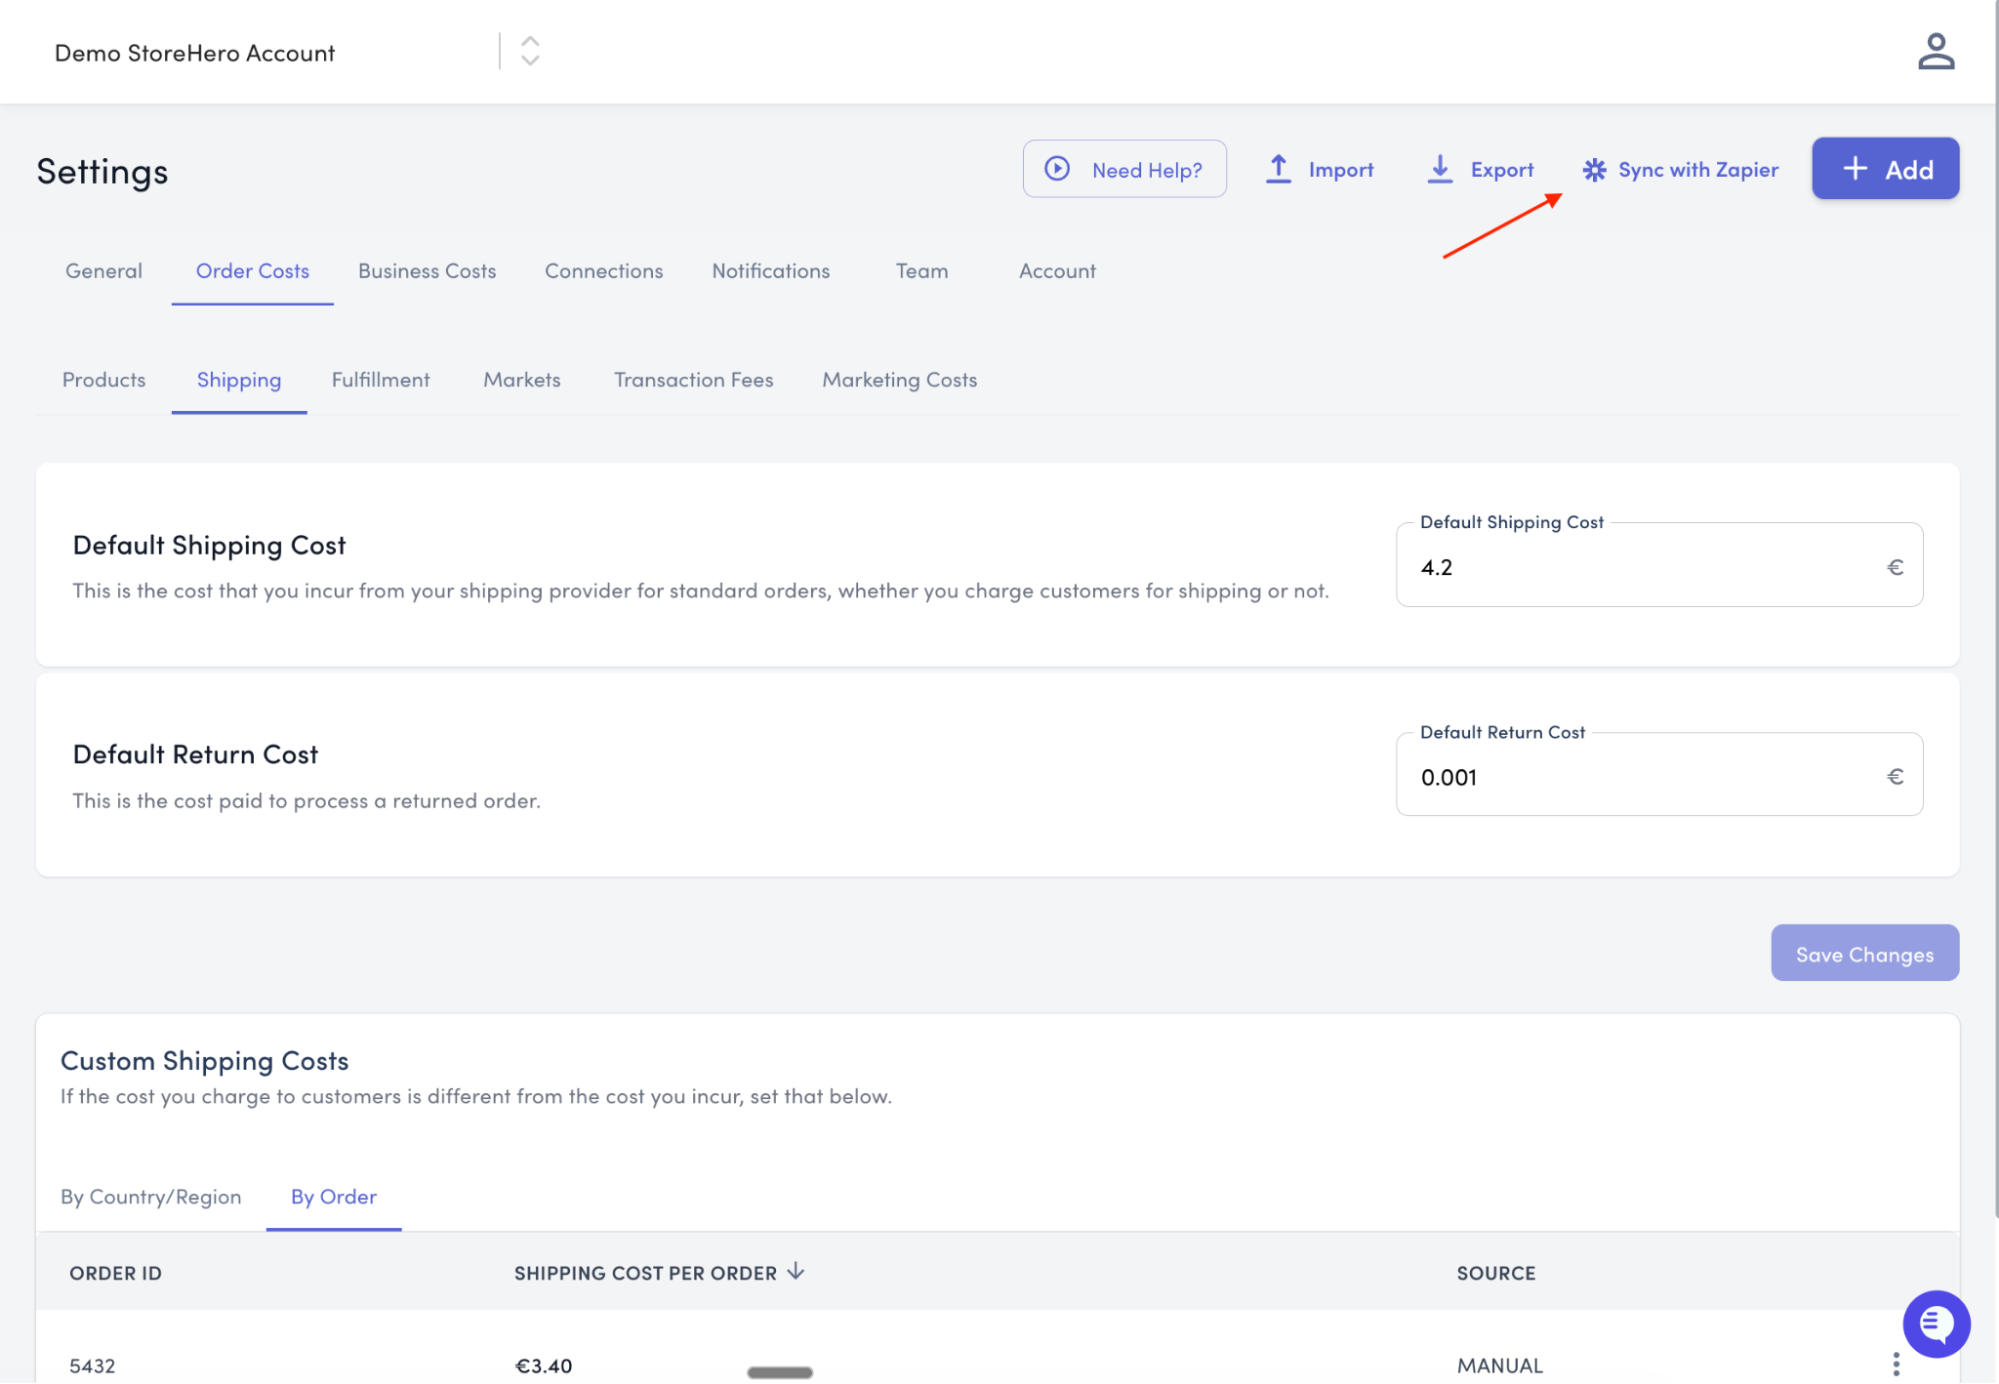Go to the Transaction Fees tab
The height and width of the screenshot is (1384, 1999).
693,380
